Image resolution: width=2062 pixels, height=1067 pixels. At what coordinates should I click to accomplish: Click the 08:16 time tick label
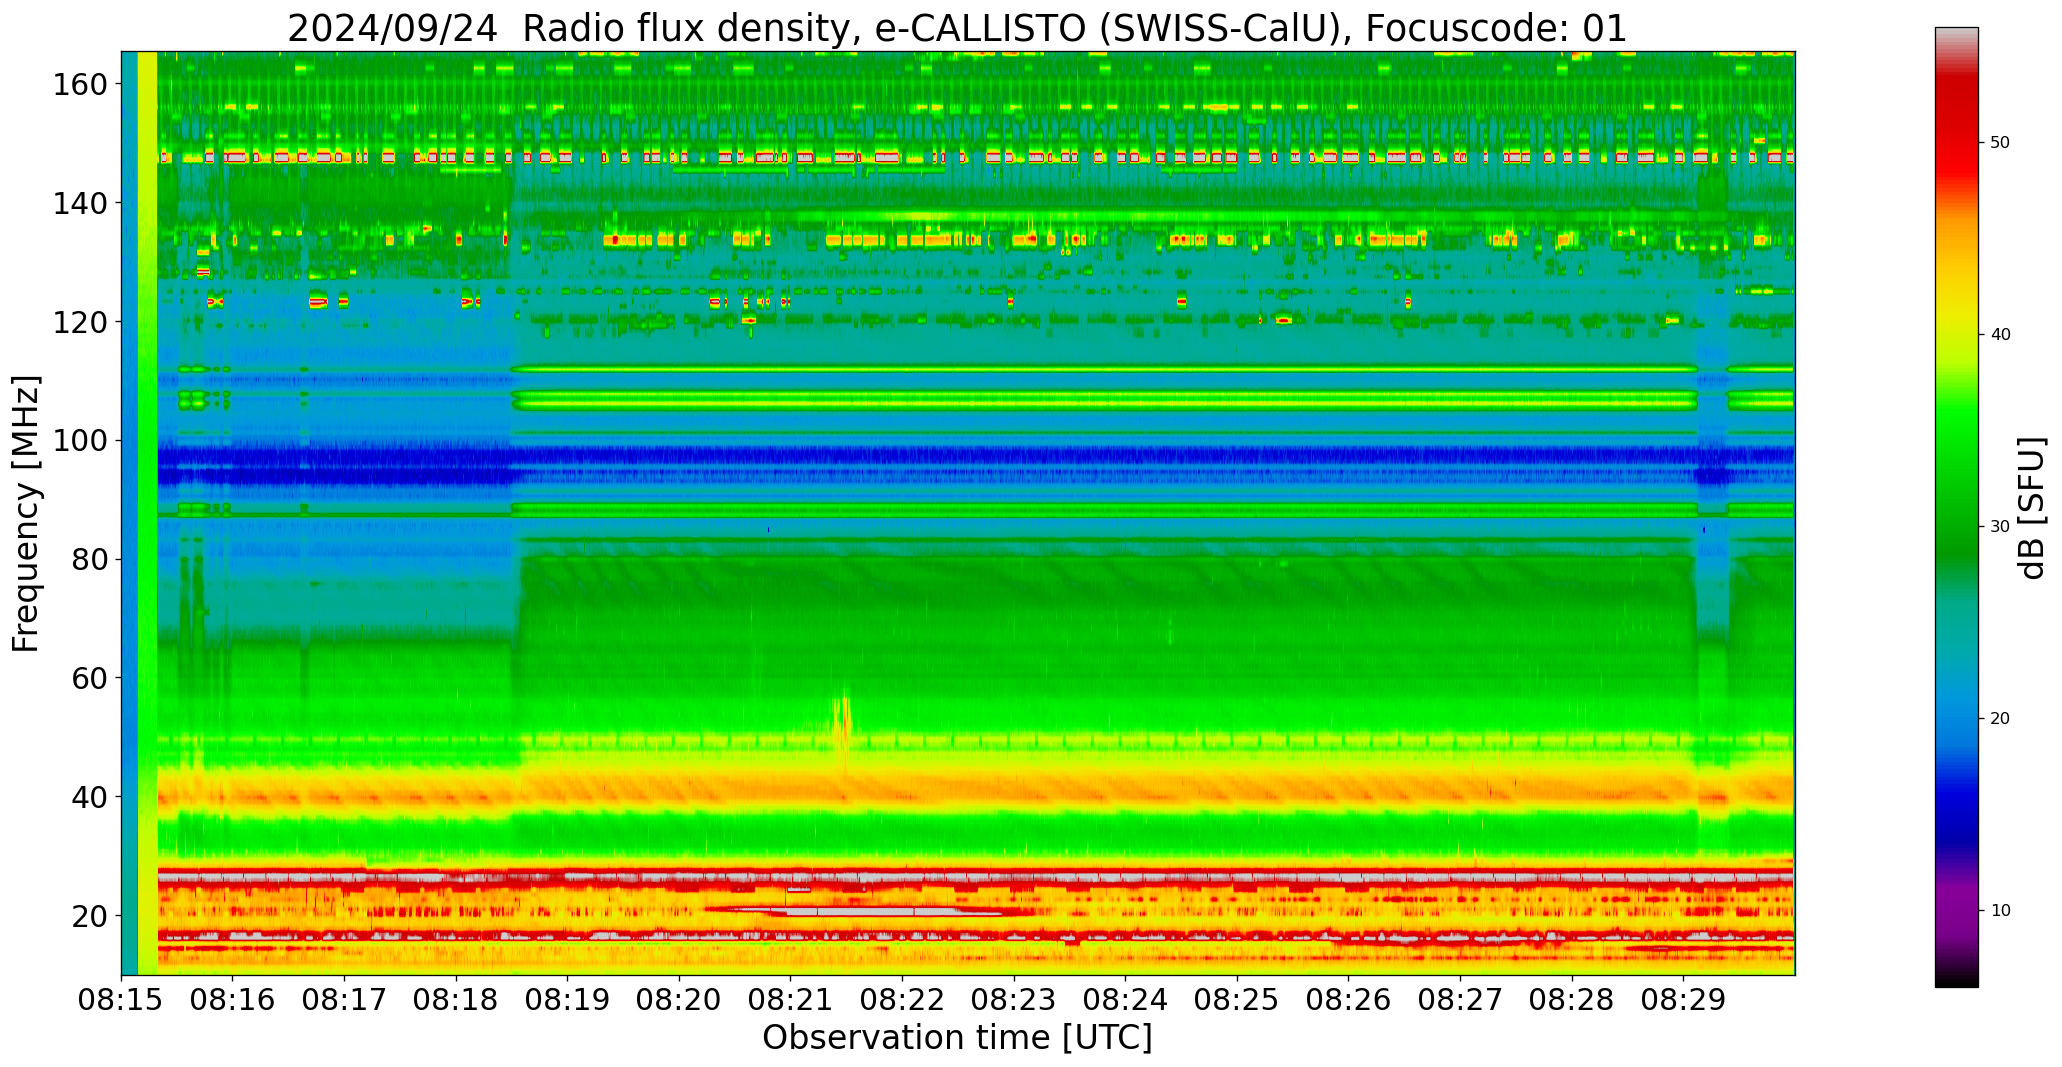233,1000
